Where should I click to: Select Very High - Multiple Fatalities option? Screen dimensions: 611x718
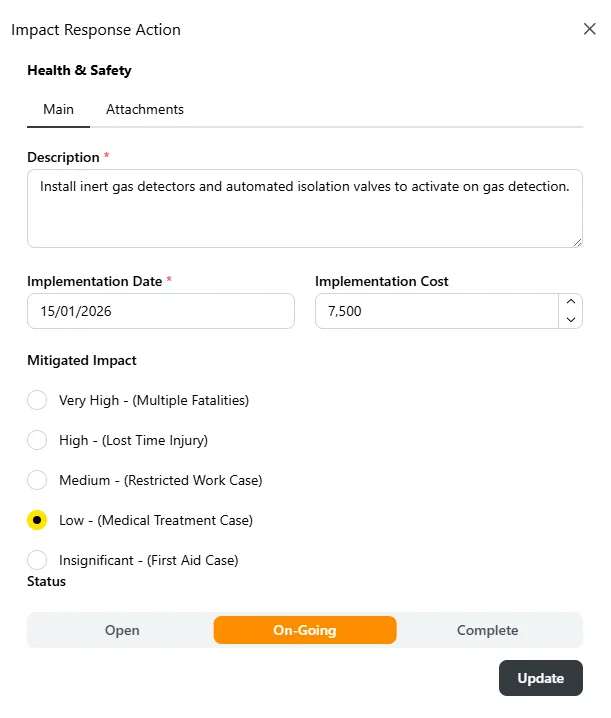pyautogui.click(x=37, y=400)
